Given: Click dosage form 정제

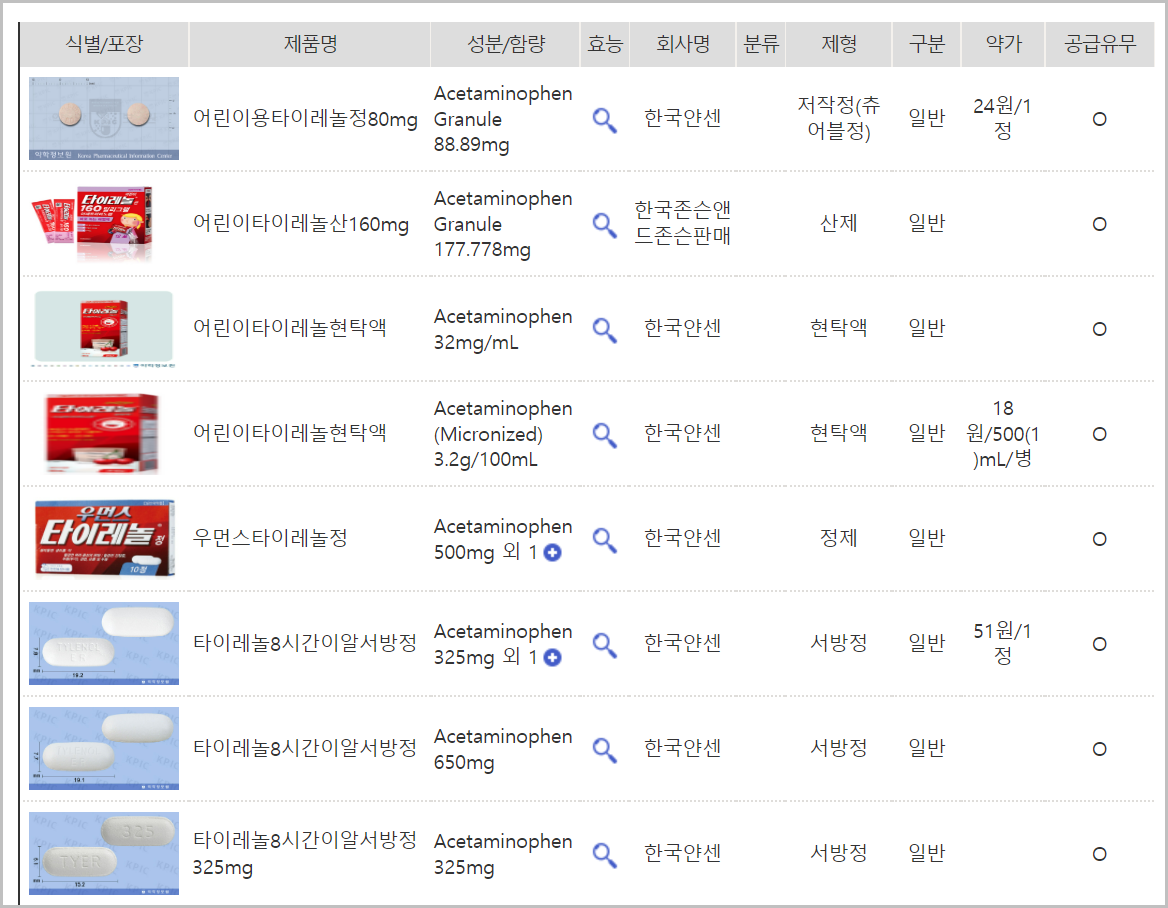Looking at the screenshot, I should [839, 538].
